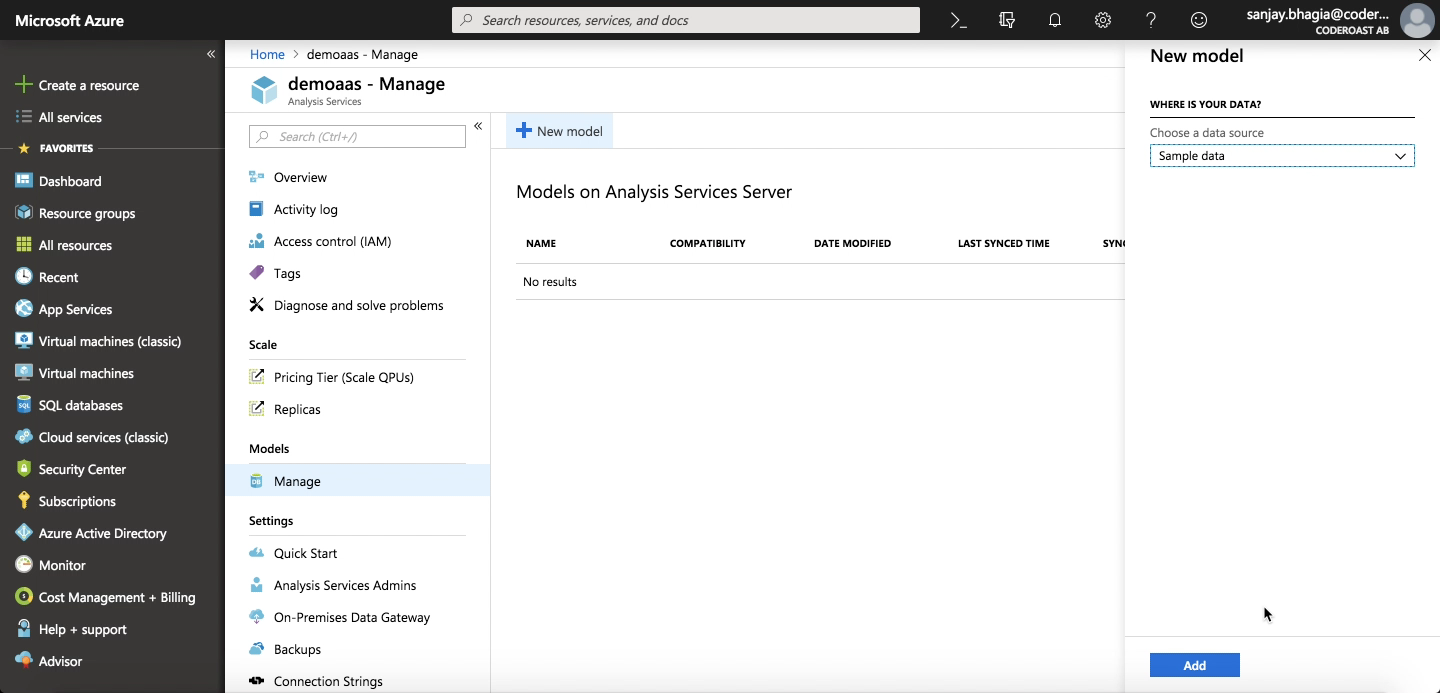Click the demoaas - Manage breadcrumb

coord(362,54)
